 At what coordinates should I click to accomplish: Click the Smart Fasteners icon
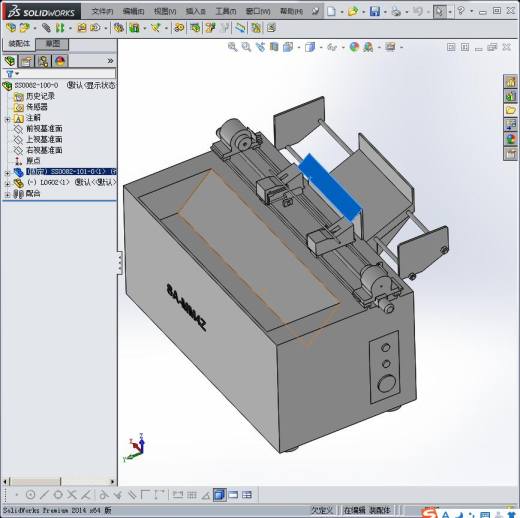[x=82, y=28]
